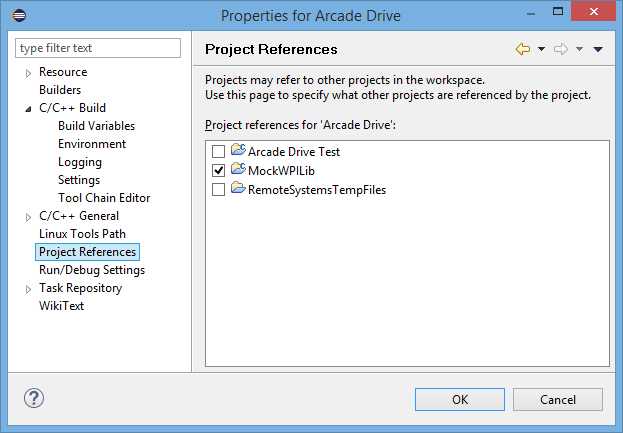This screenshot has height=433, width=623.
Task: Open the page view menu dropdown triangle
Action: click(598, 49)
